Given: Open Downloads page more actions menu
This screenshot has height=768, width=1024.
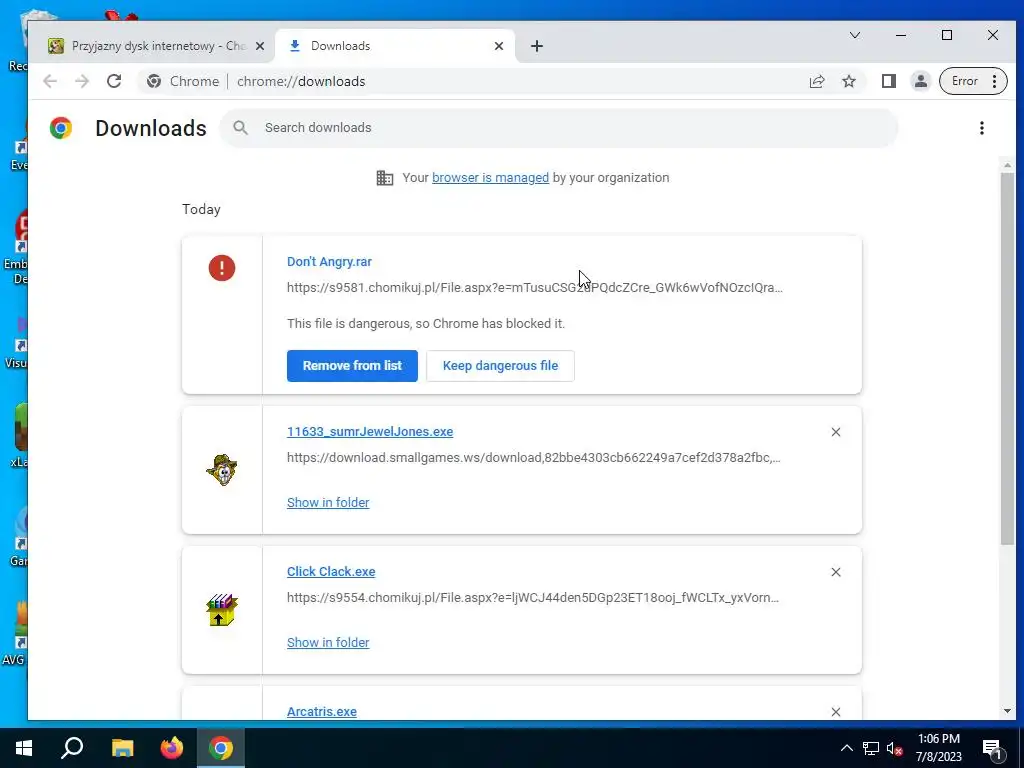Looking at the screenshot, I should click(982, 128).
